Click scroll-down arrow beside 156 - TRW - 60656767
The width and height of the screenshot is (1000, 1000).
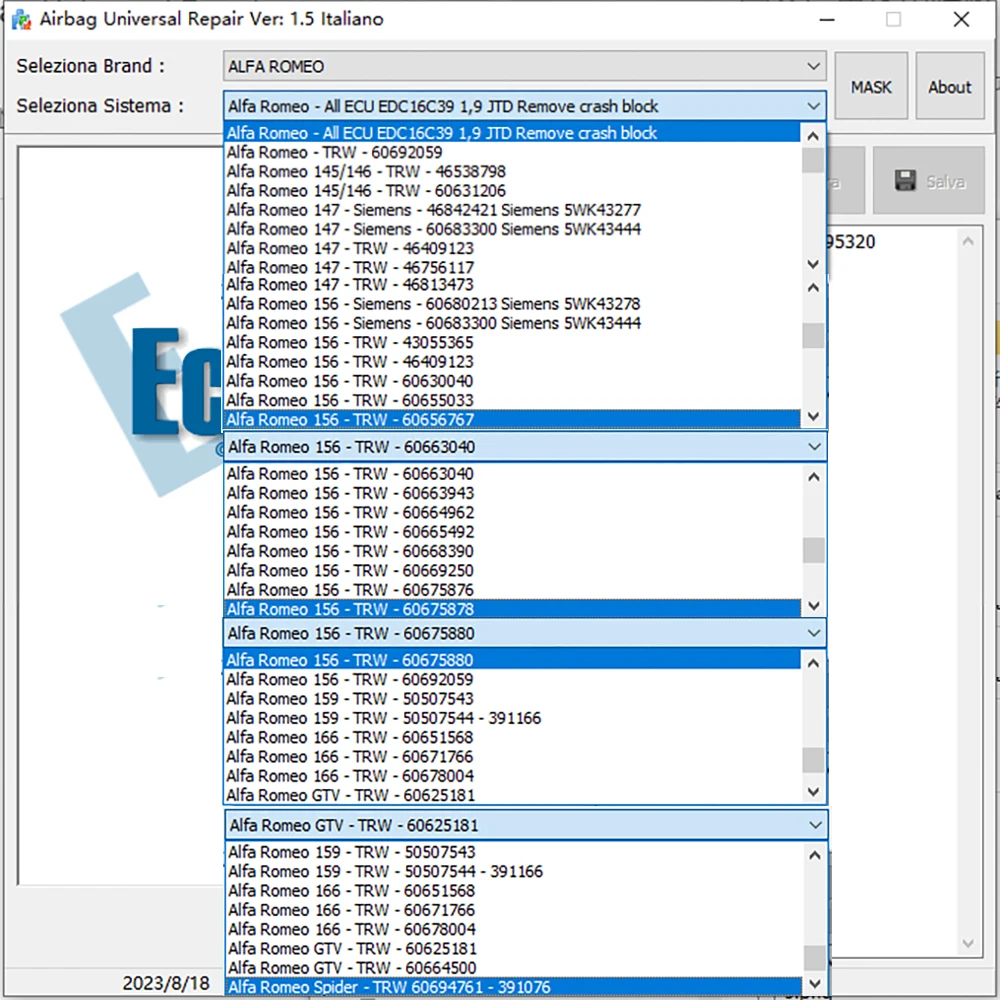tap(813, 416)
